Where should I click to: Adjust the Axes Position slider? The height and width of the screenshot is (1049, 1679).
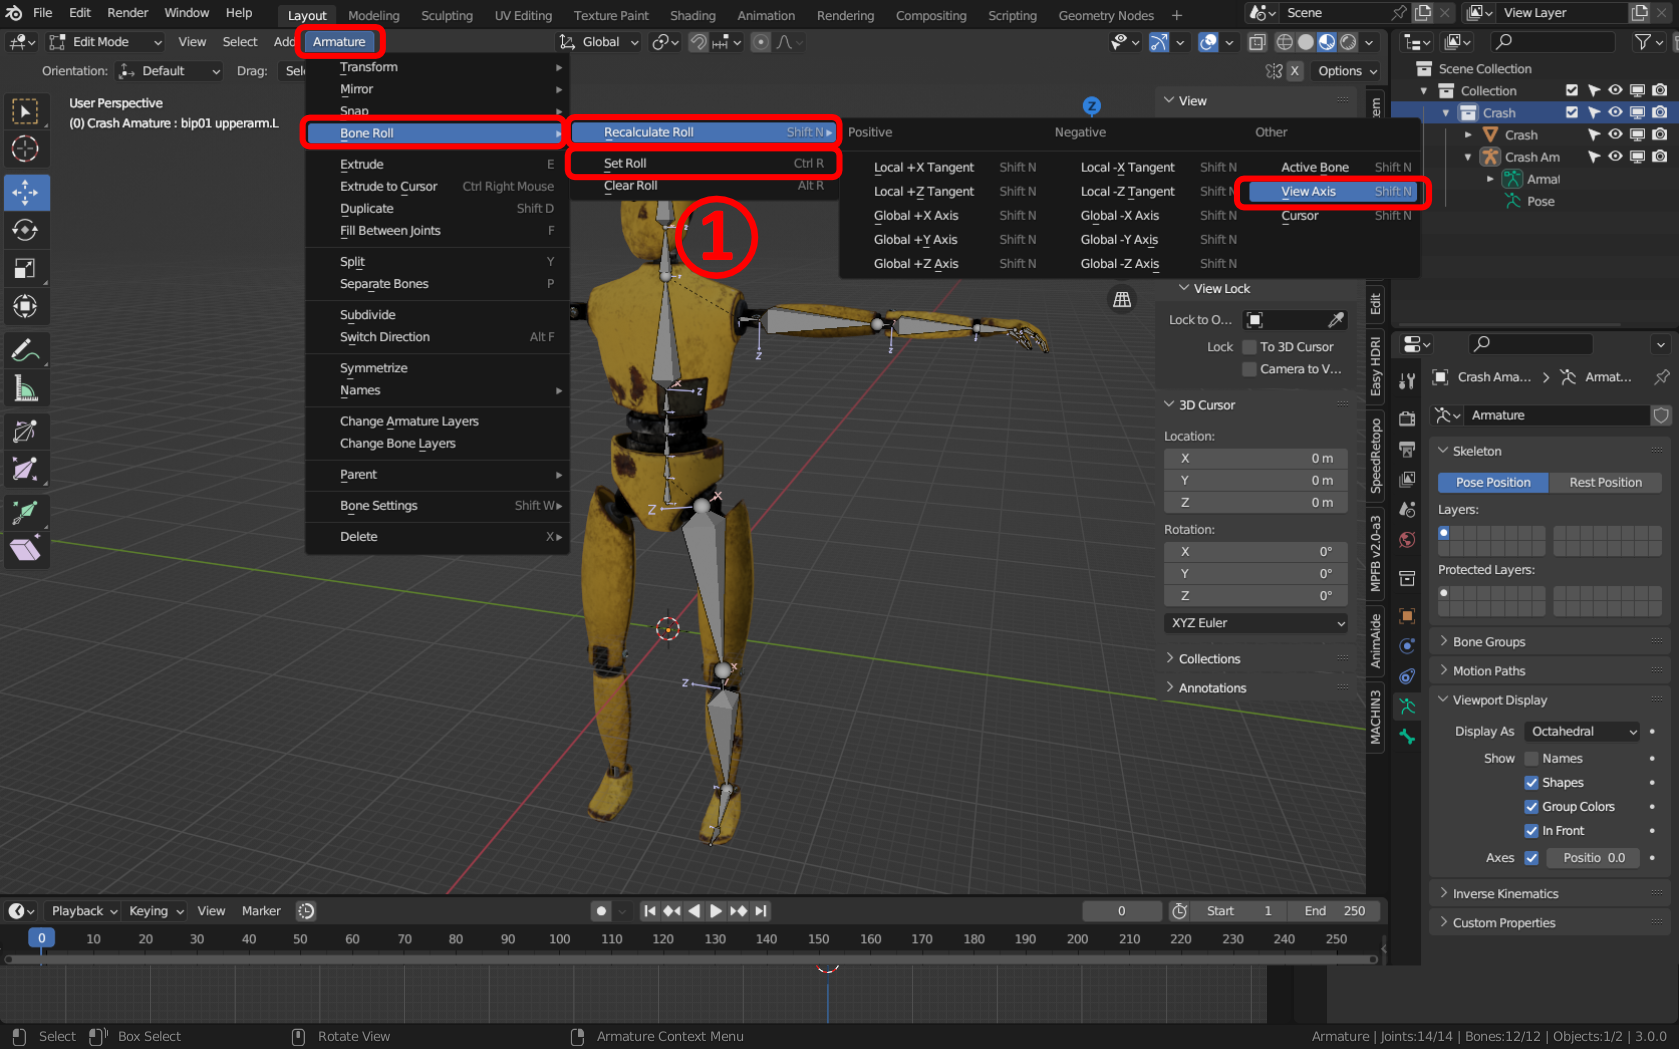coord(1594,858)
